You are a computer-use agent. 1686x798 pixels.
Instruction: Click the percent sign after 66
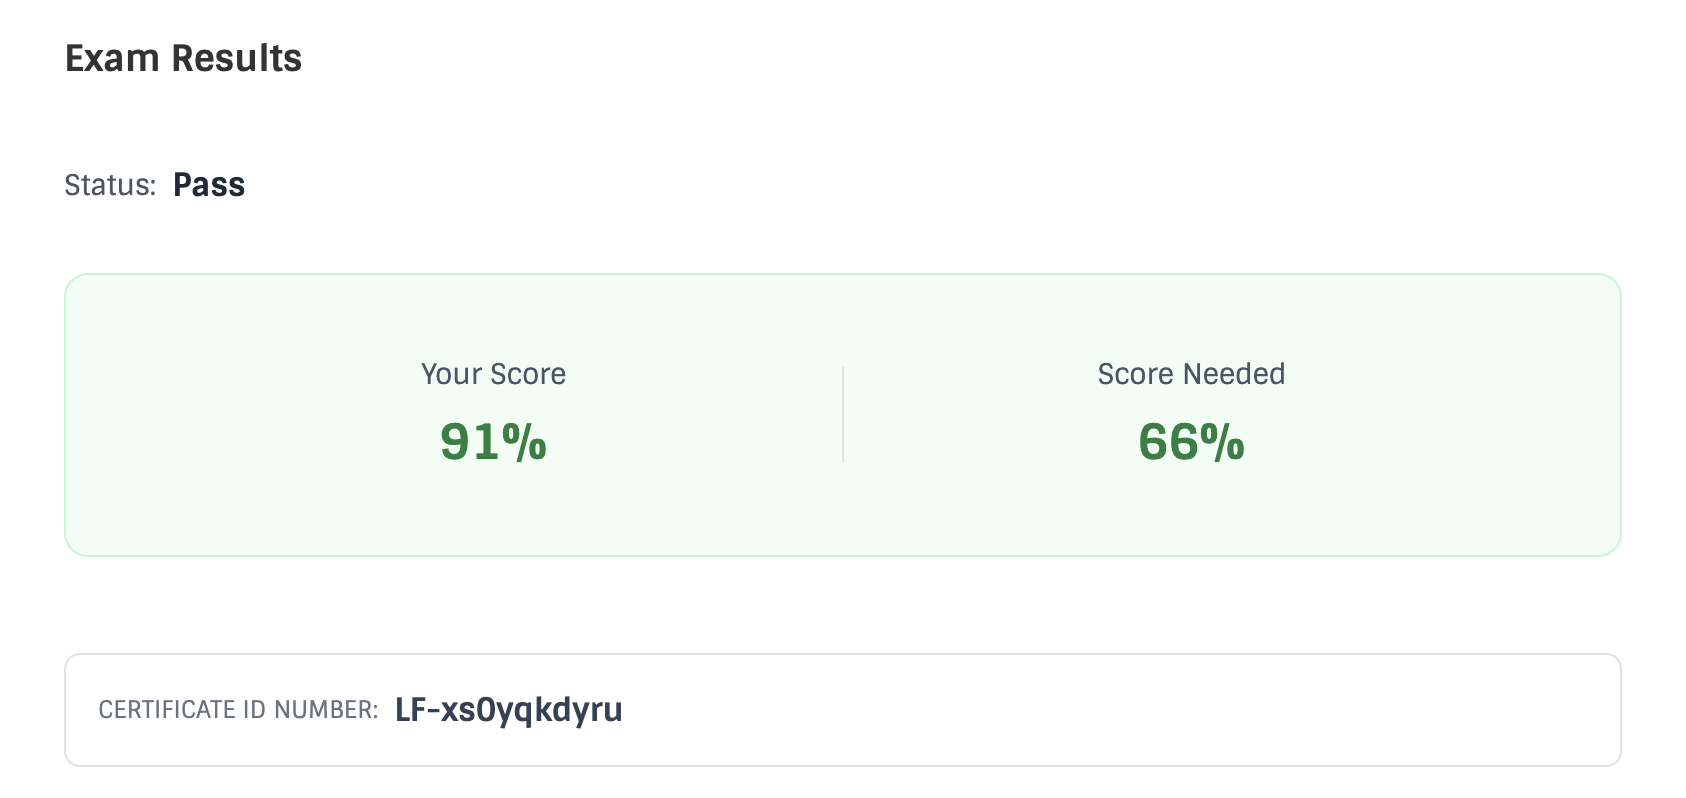1222,442
